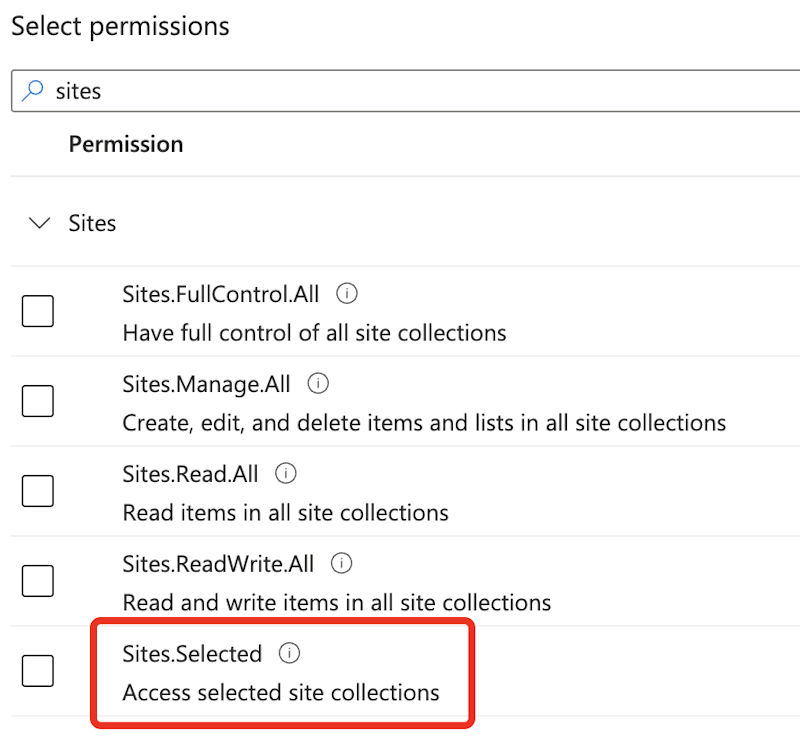The width and height of the screenshot is (800, 750).
Task: Click info icon next to Sites.Selected
Action: pos(289,654)
